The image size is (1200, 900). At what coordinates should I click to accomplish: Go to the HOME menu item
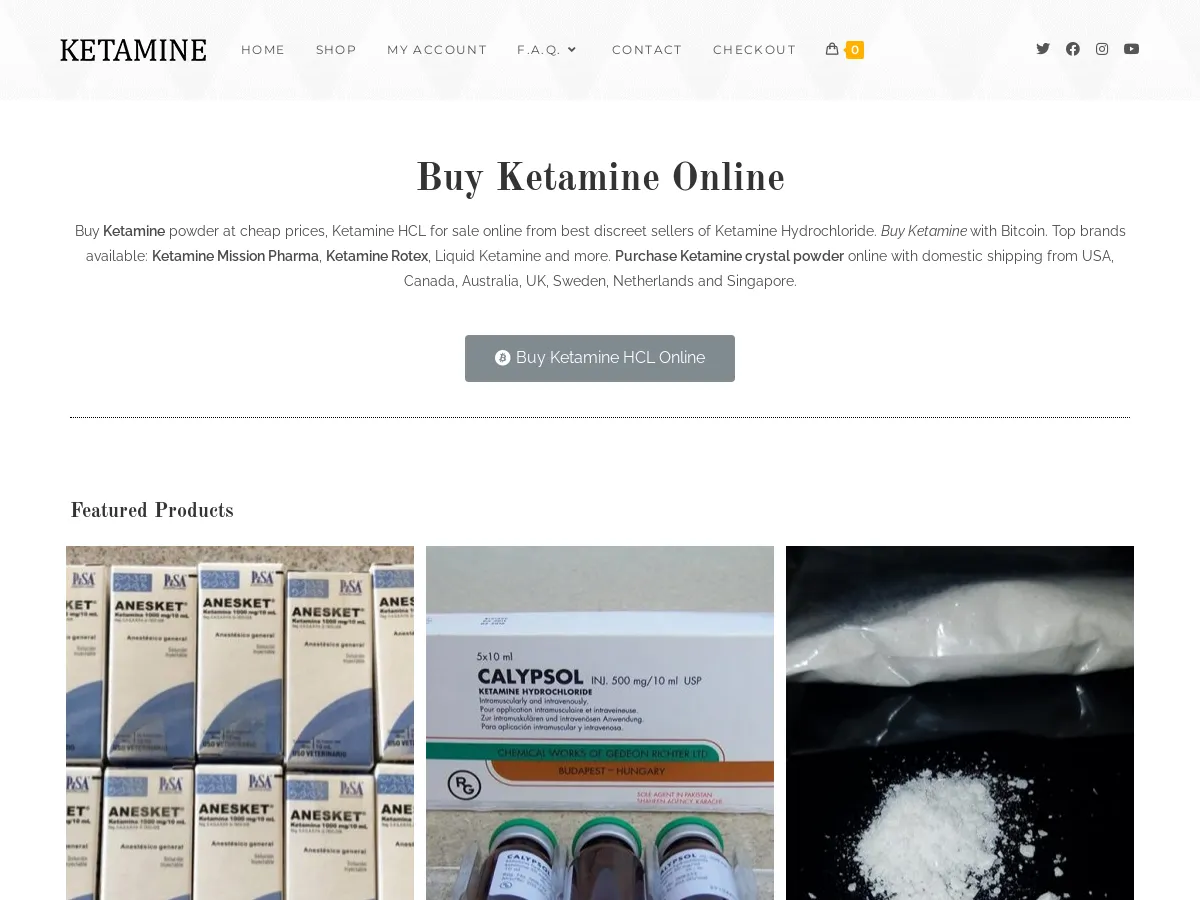tap(263, 49)
